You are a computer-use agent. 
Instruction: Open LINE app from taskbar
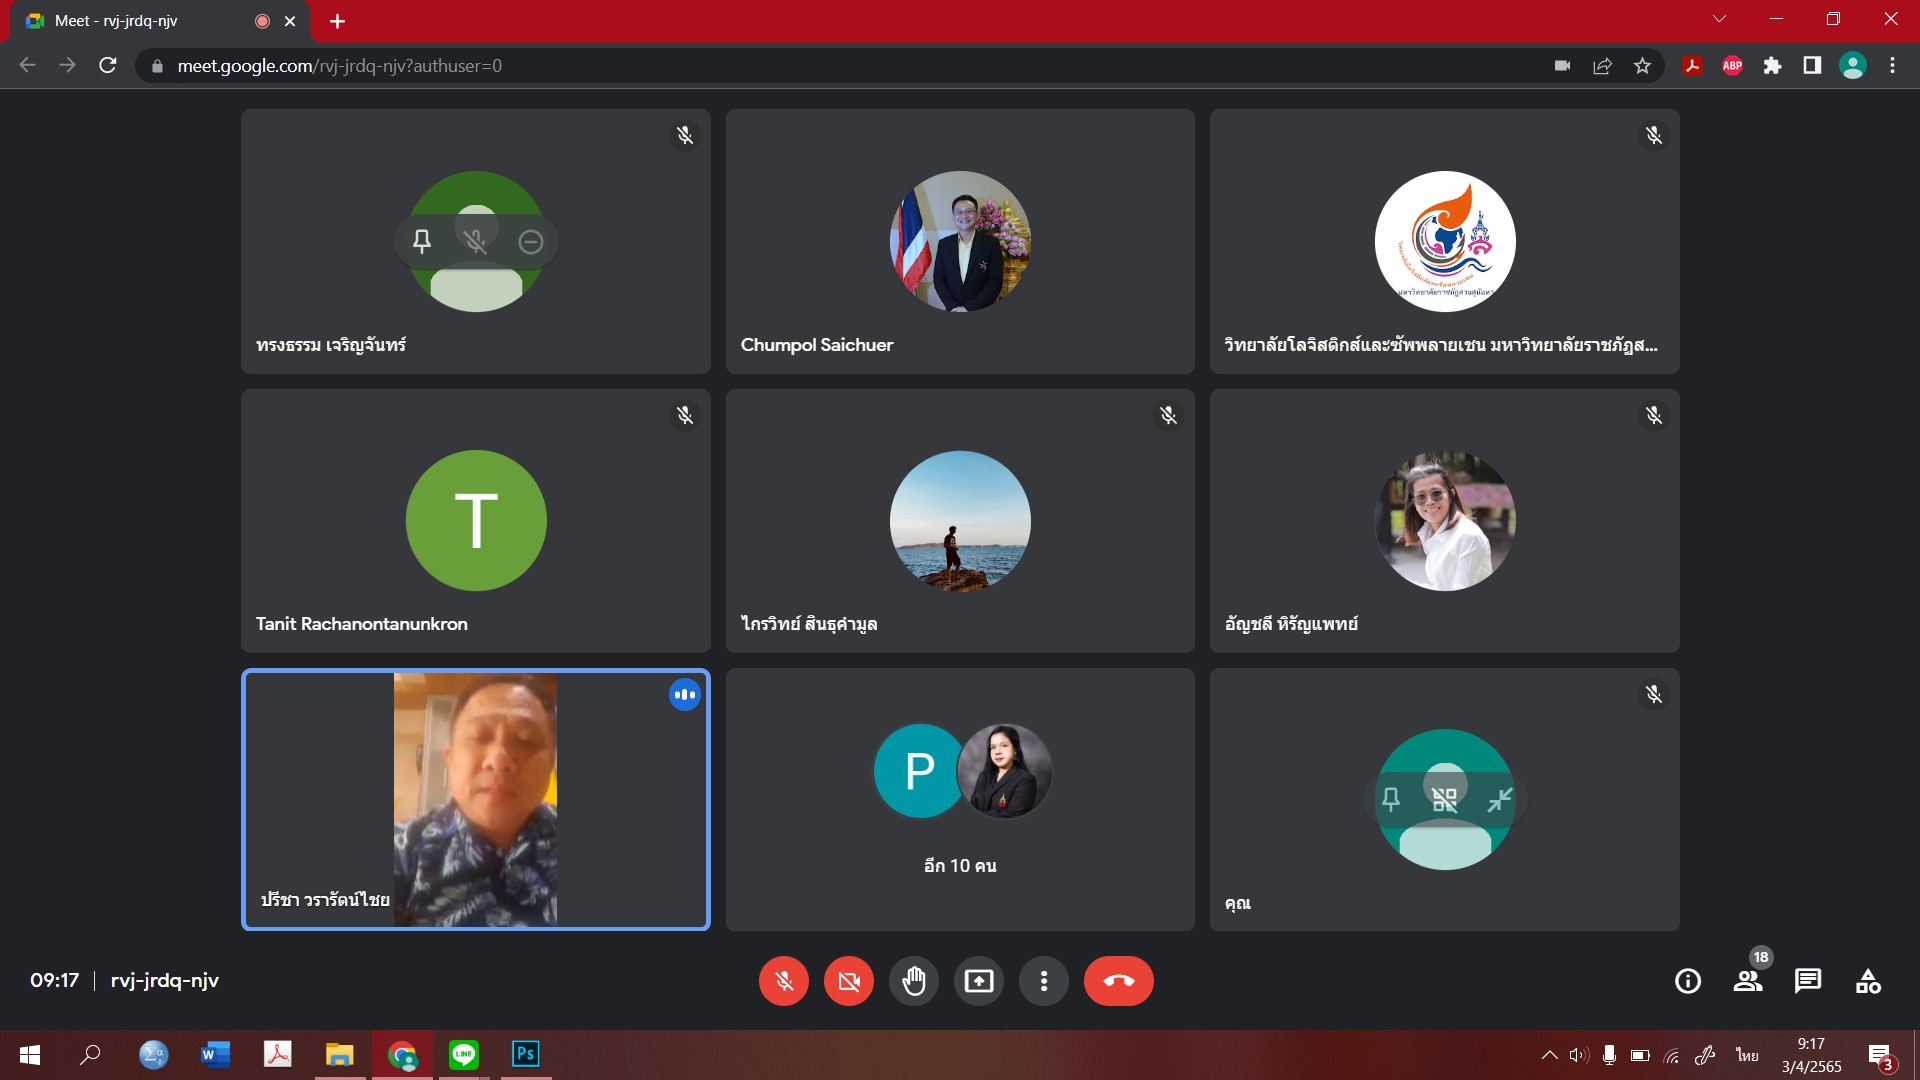tap(464, 1054)
